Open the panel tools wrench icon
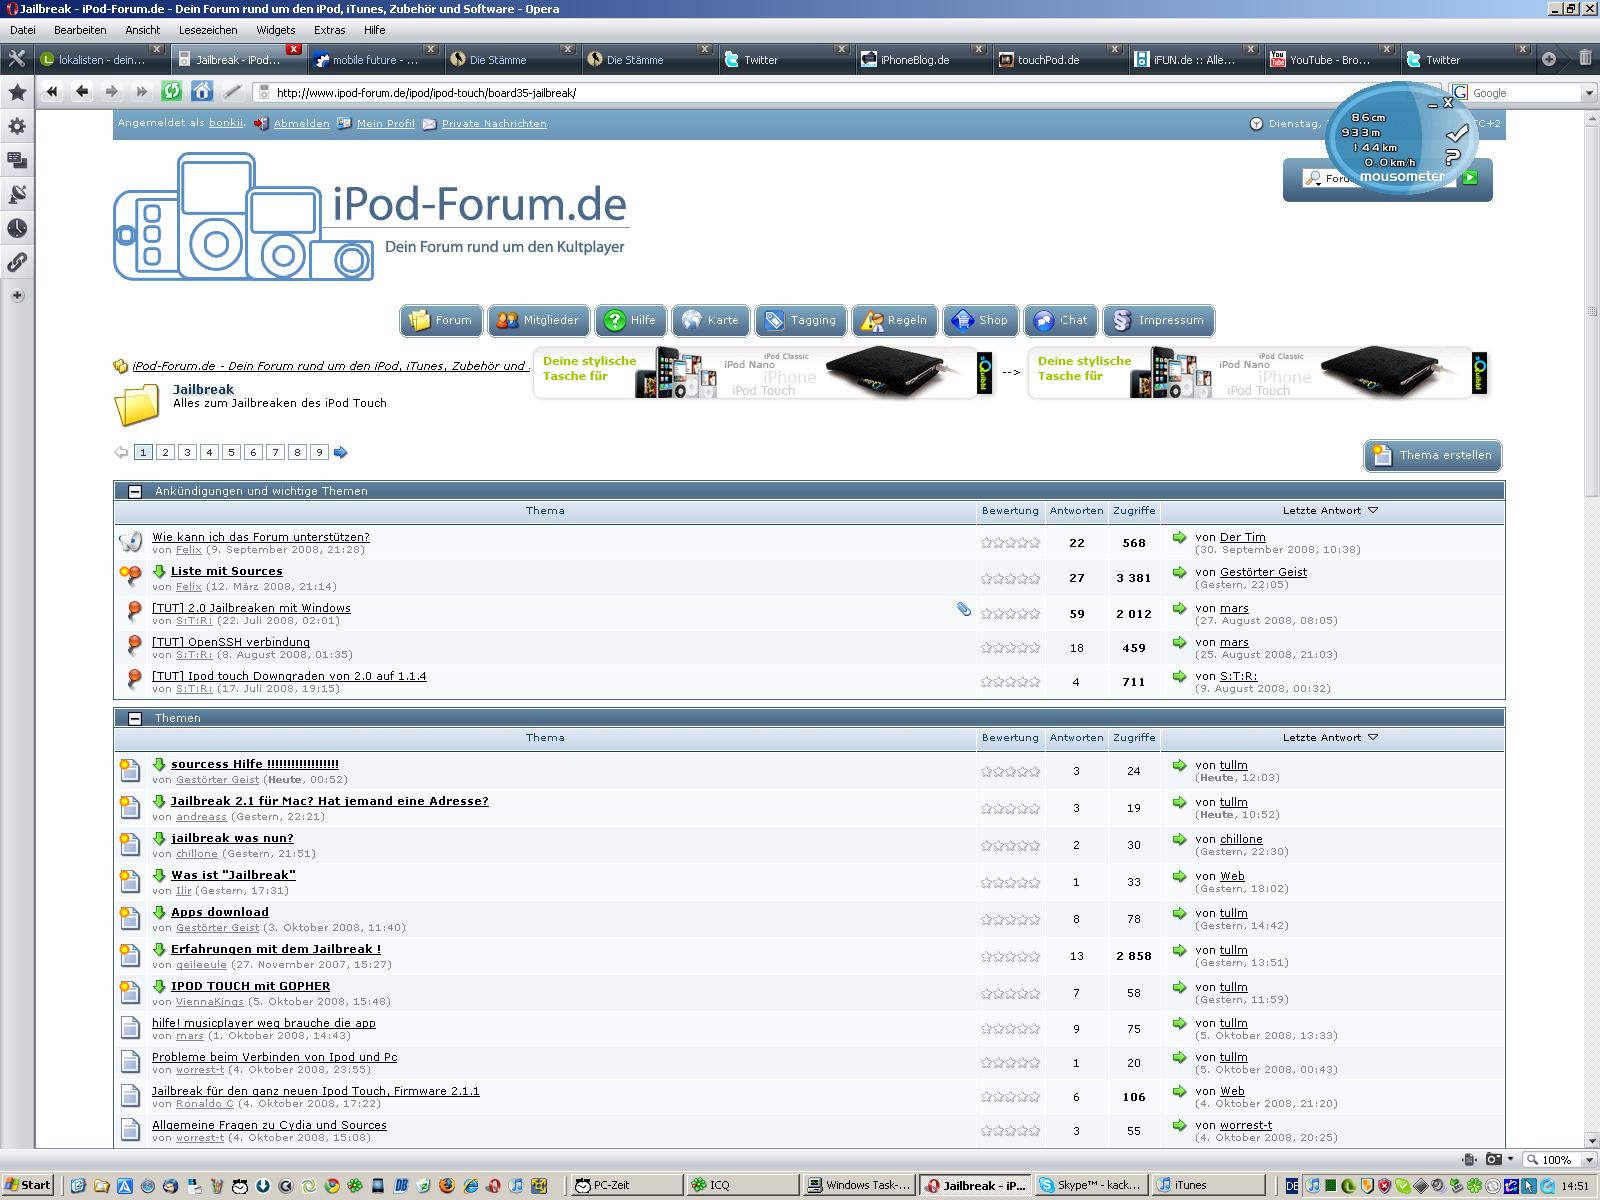The width and height of the screenshot is (1600, 1200). (16, 59)
